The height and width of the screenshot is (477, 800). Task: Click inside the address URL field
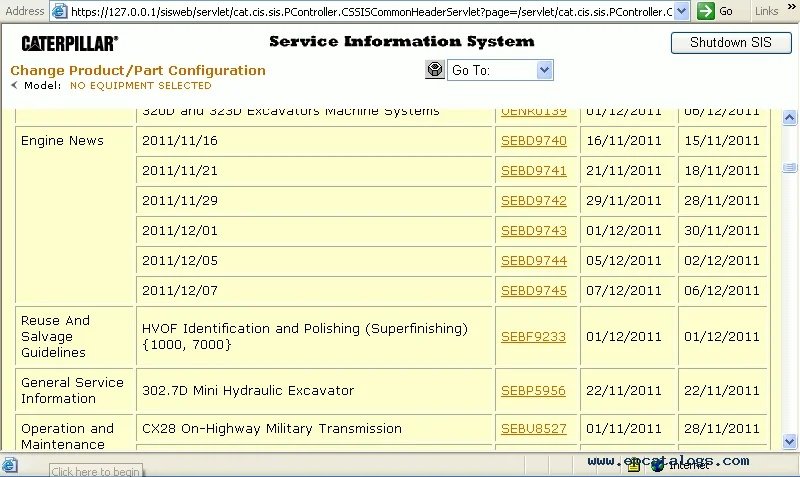click(x=370, y=11)
